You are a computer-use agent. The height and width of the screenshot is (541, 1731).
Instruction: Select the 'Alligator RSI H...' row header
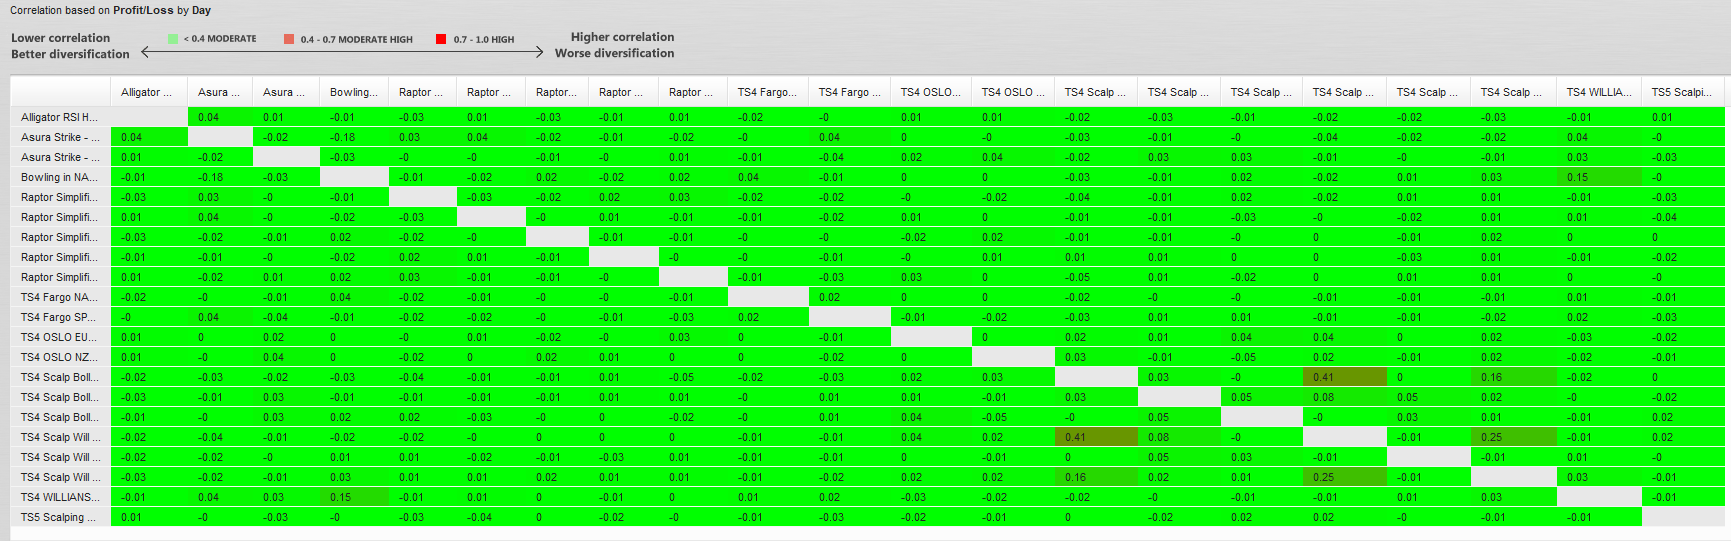[x=60, y=117]
